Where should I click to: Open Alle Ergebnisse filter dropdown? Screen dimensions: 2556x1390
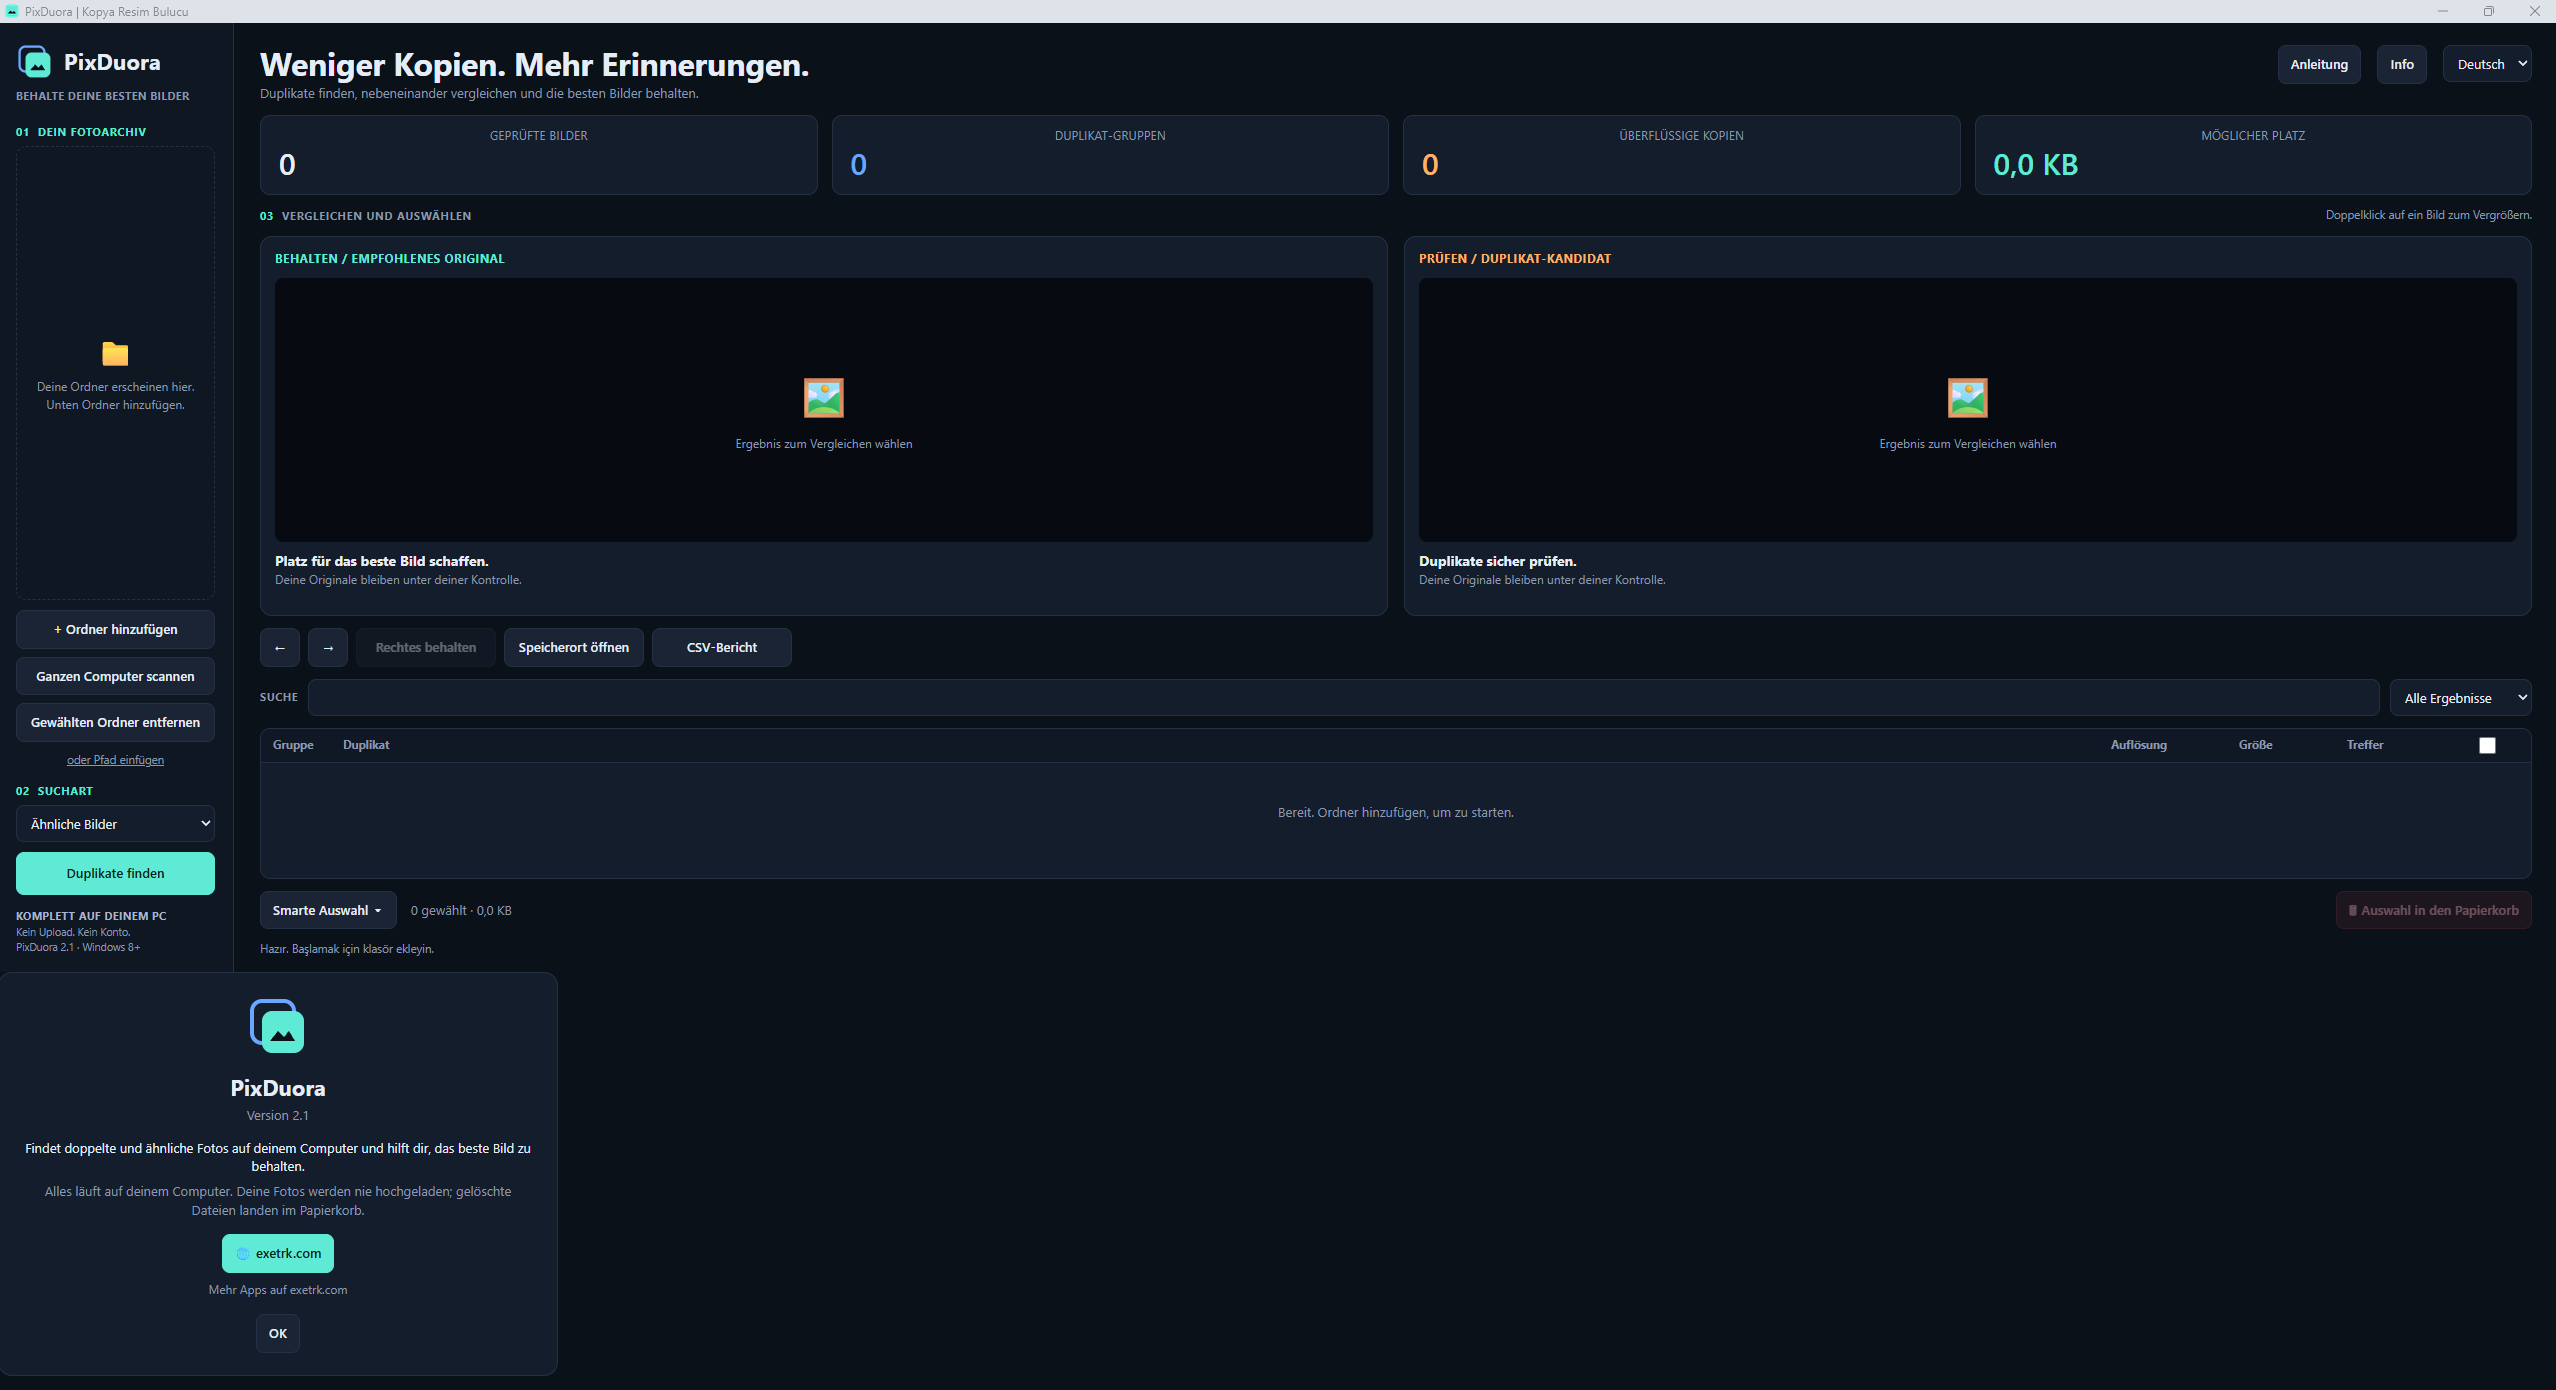pos(2460,698)
